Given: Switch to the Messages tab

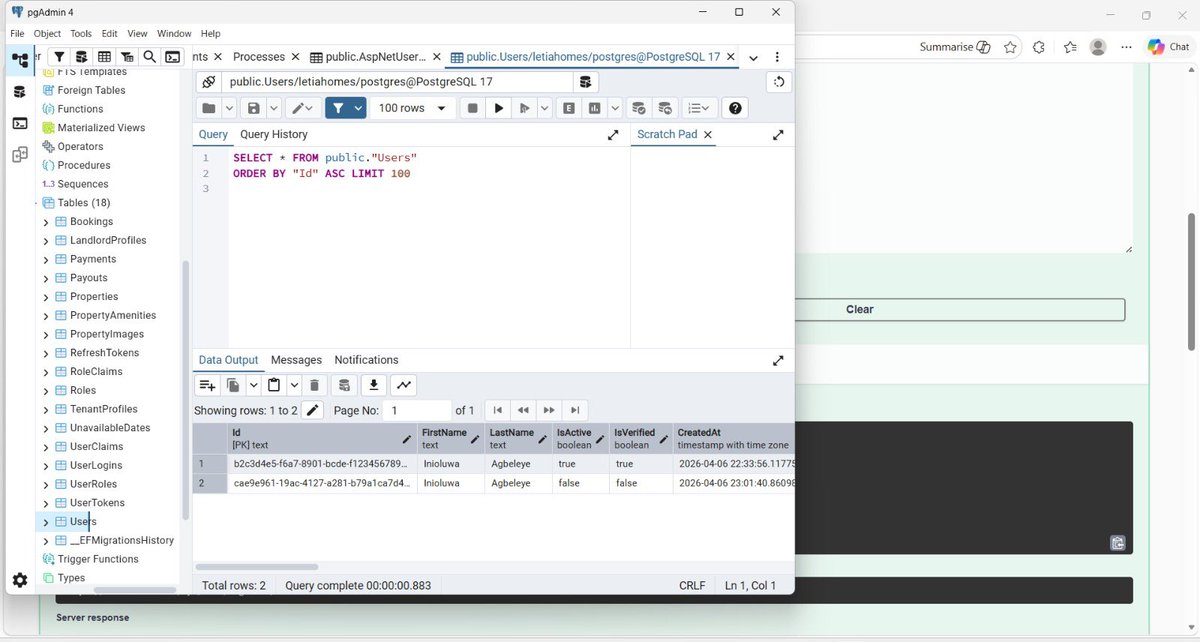Looking at the screenshot, I should click(x=296, y=360).
